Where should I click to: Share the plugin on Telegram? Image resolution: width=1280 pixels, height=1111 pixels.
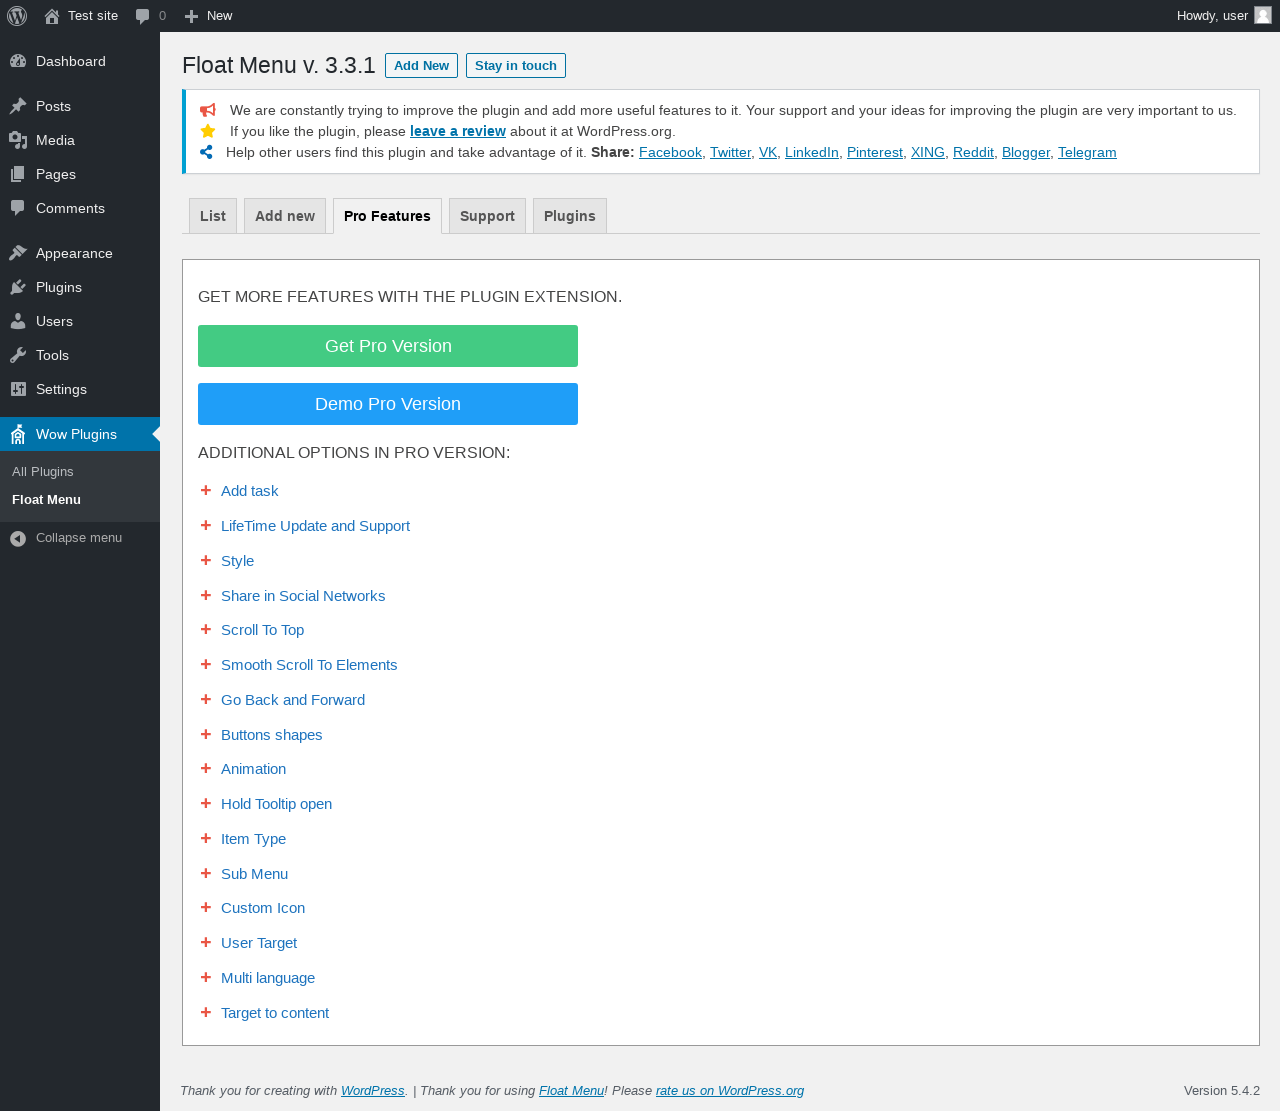pyautogui.click(x=1087, y=152)
